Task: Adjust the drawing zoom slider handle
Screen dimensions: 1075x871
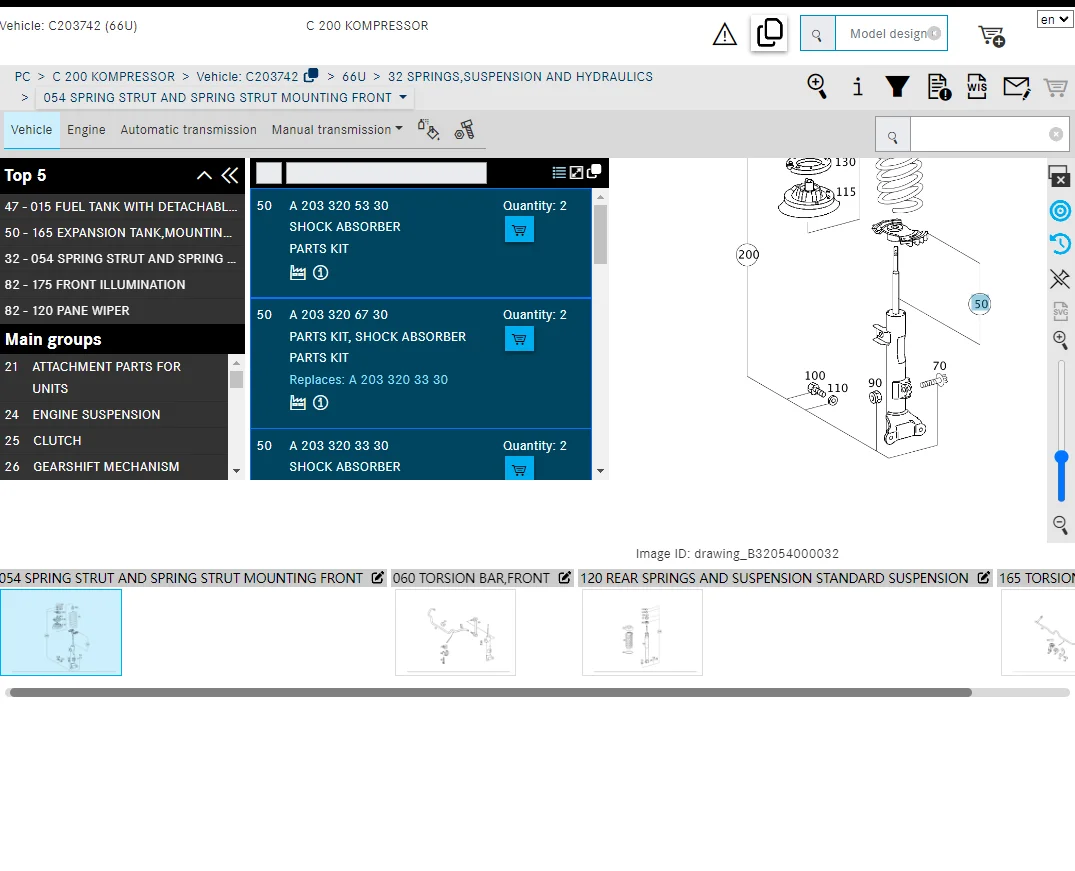Action: (1061, 457)
